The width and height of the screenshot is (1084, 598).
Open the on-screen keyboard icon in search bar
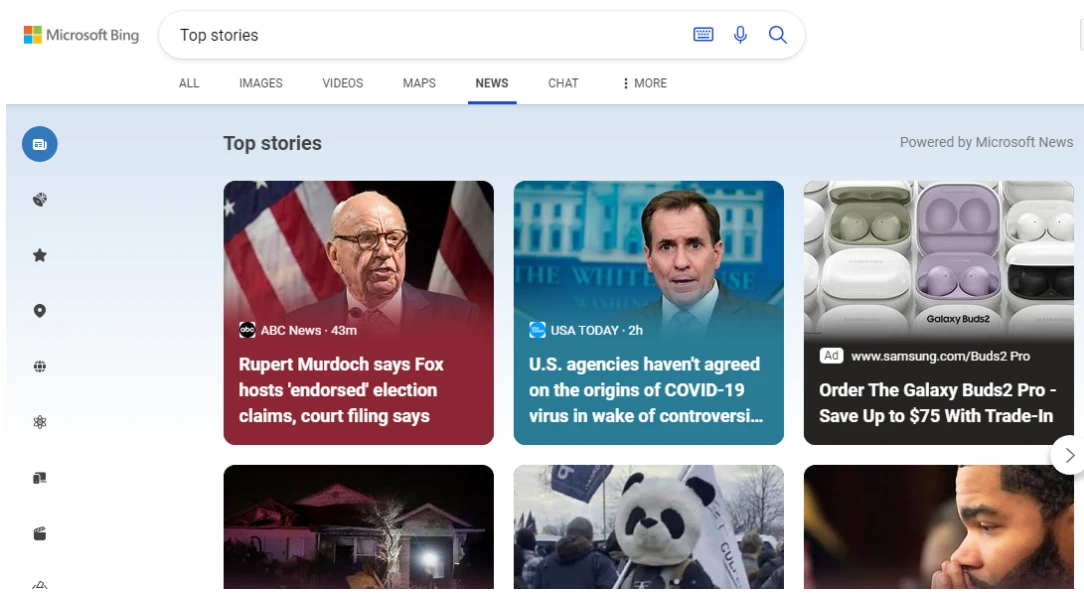703,35
